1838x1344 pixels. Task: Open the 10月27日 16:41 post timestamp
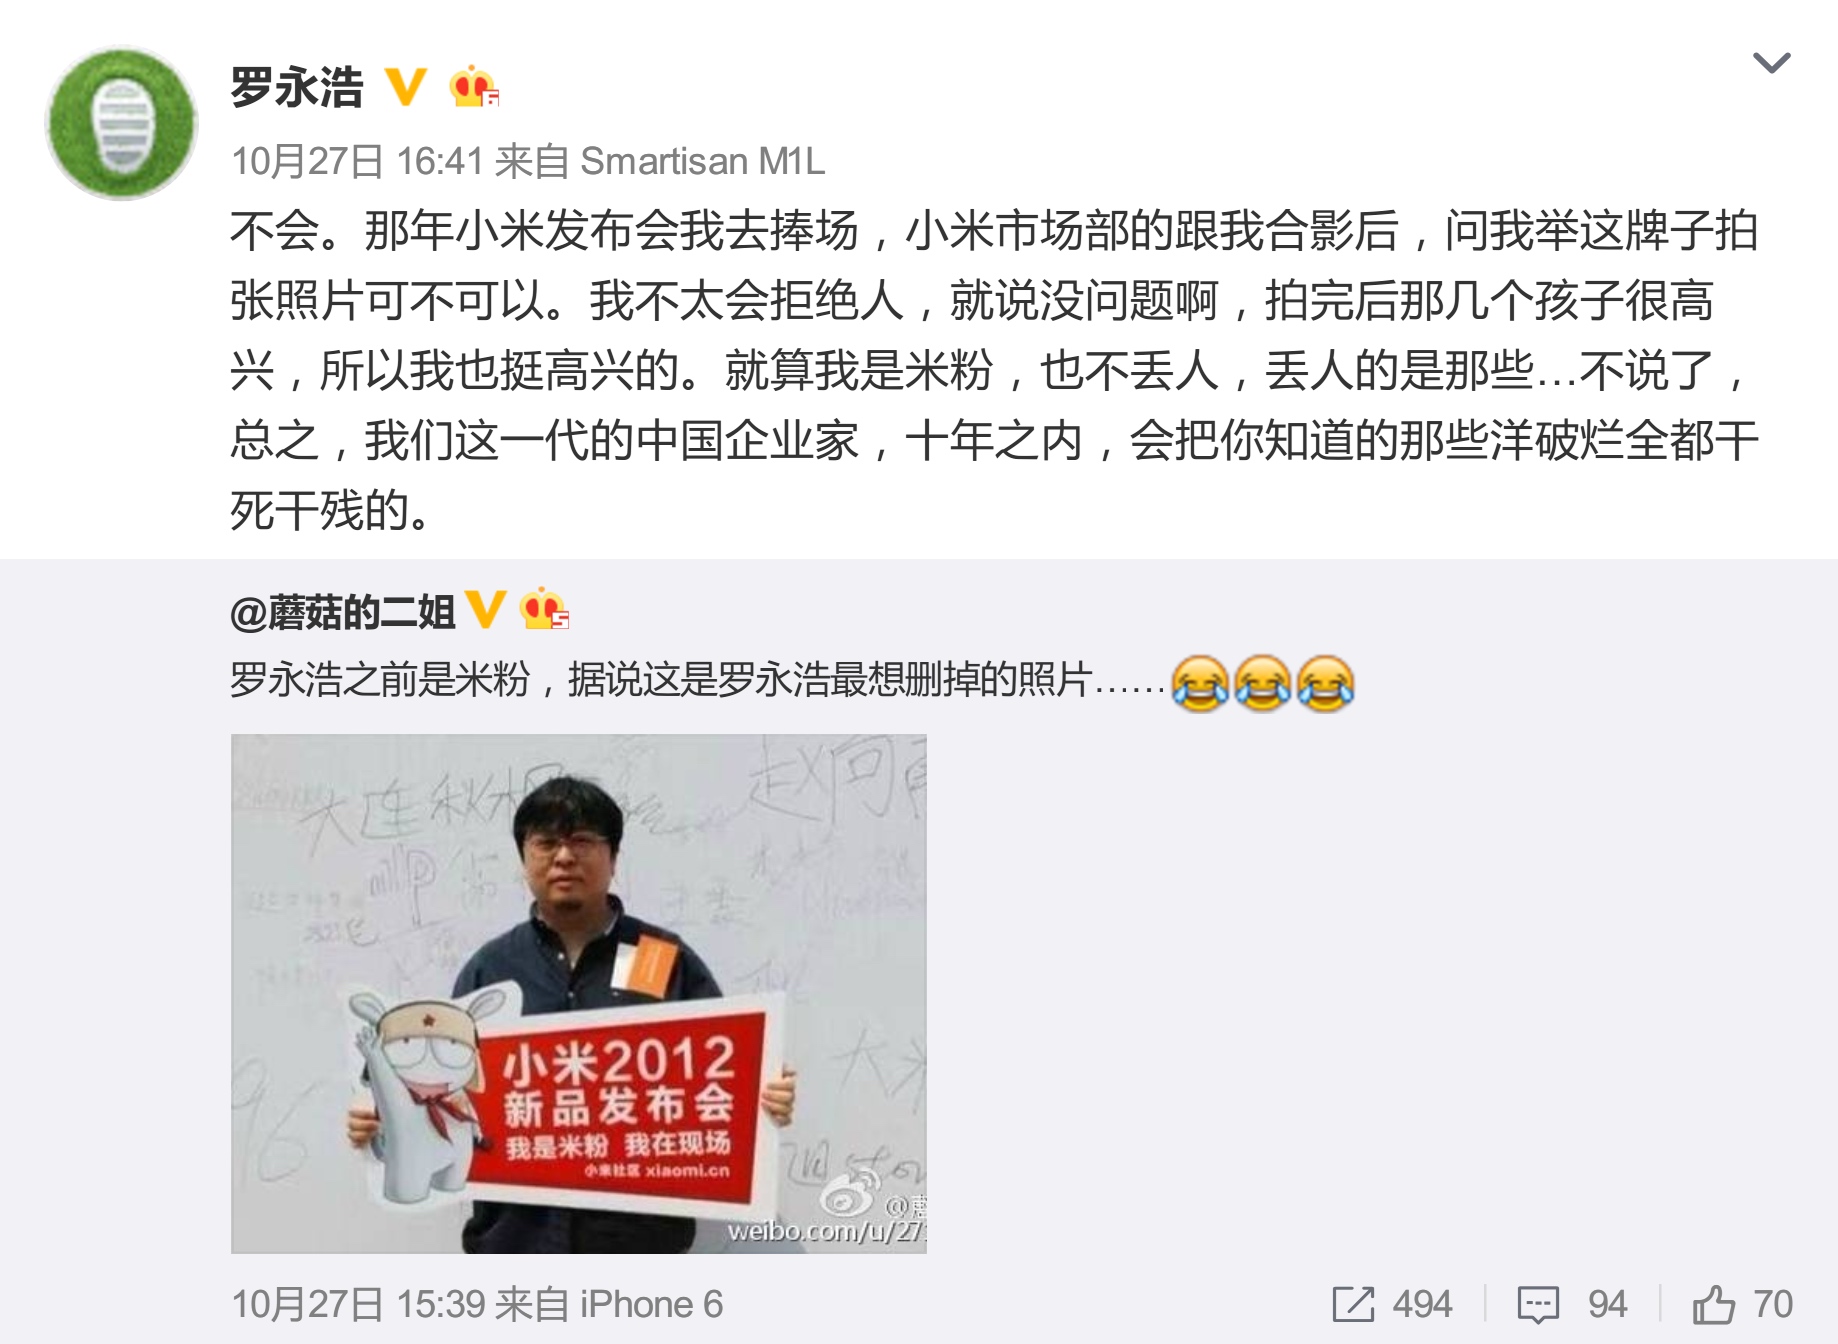pyautogui.click(x=358, y=161)
